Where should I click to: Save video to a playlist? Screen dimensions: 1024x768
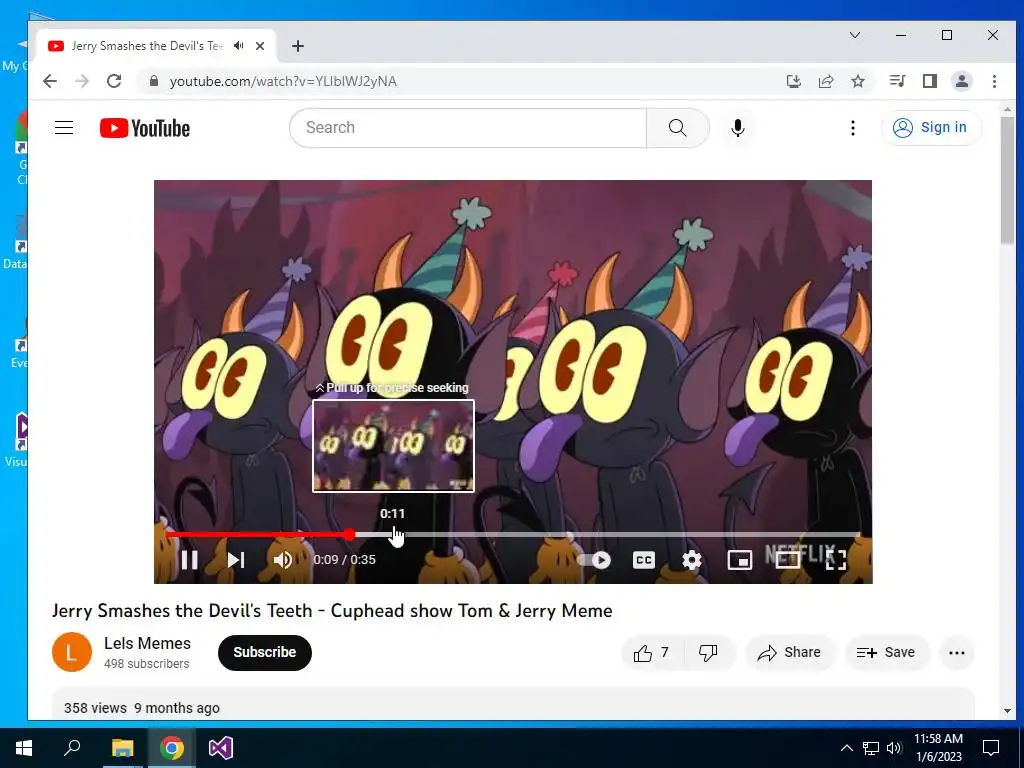(886, 652)
